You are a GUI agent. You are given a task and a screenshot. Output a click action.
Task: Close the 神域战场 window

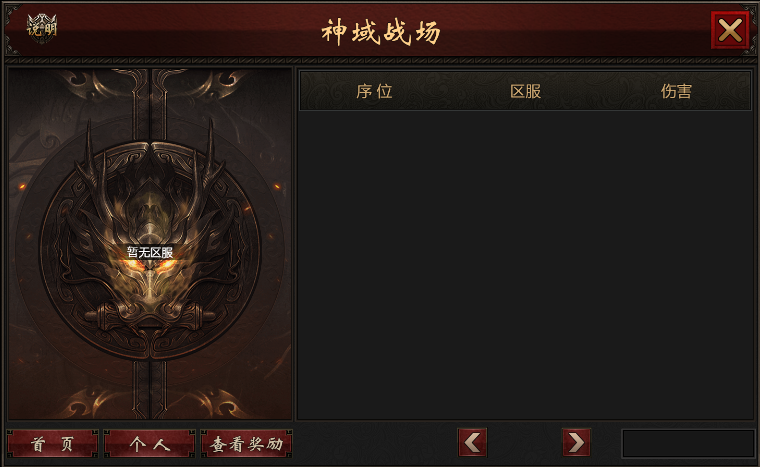click(x=730, y=30)
